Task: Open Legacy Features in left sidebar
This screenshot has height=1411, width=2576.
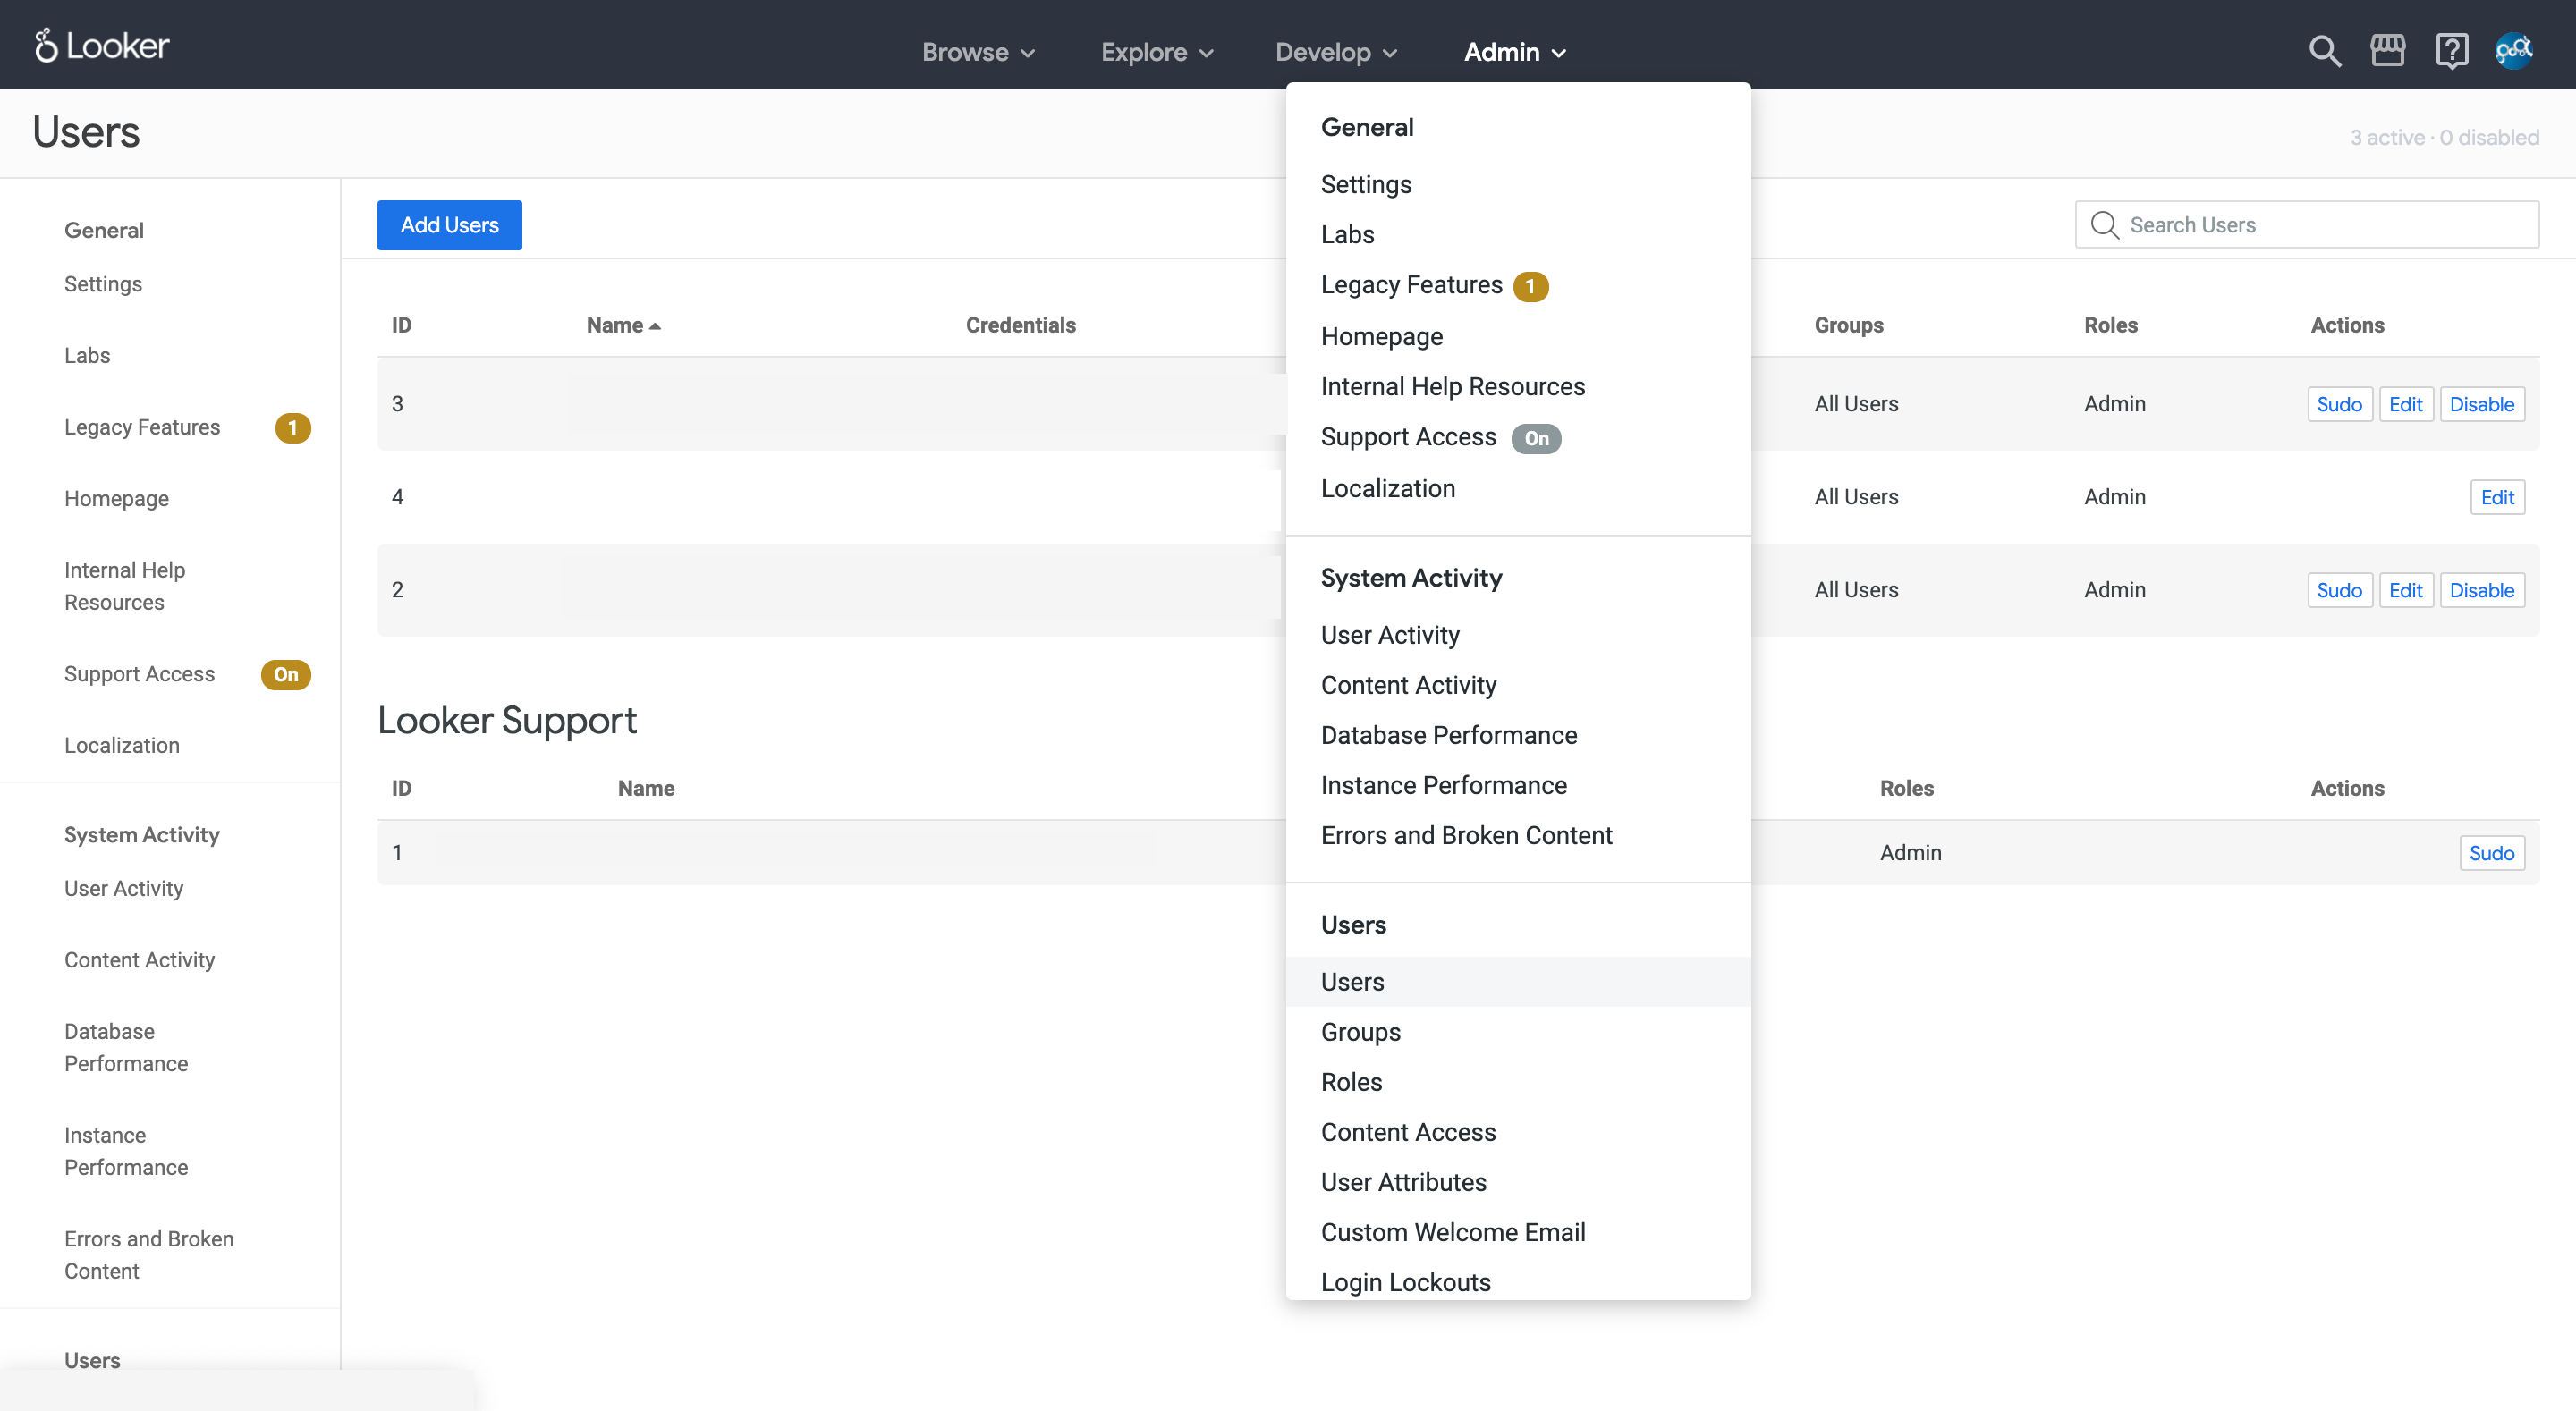Action: [142, 428]
